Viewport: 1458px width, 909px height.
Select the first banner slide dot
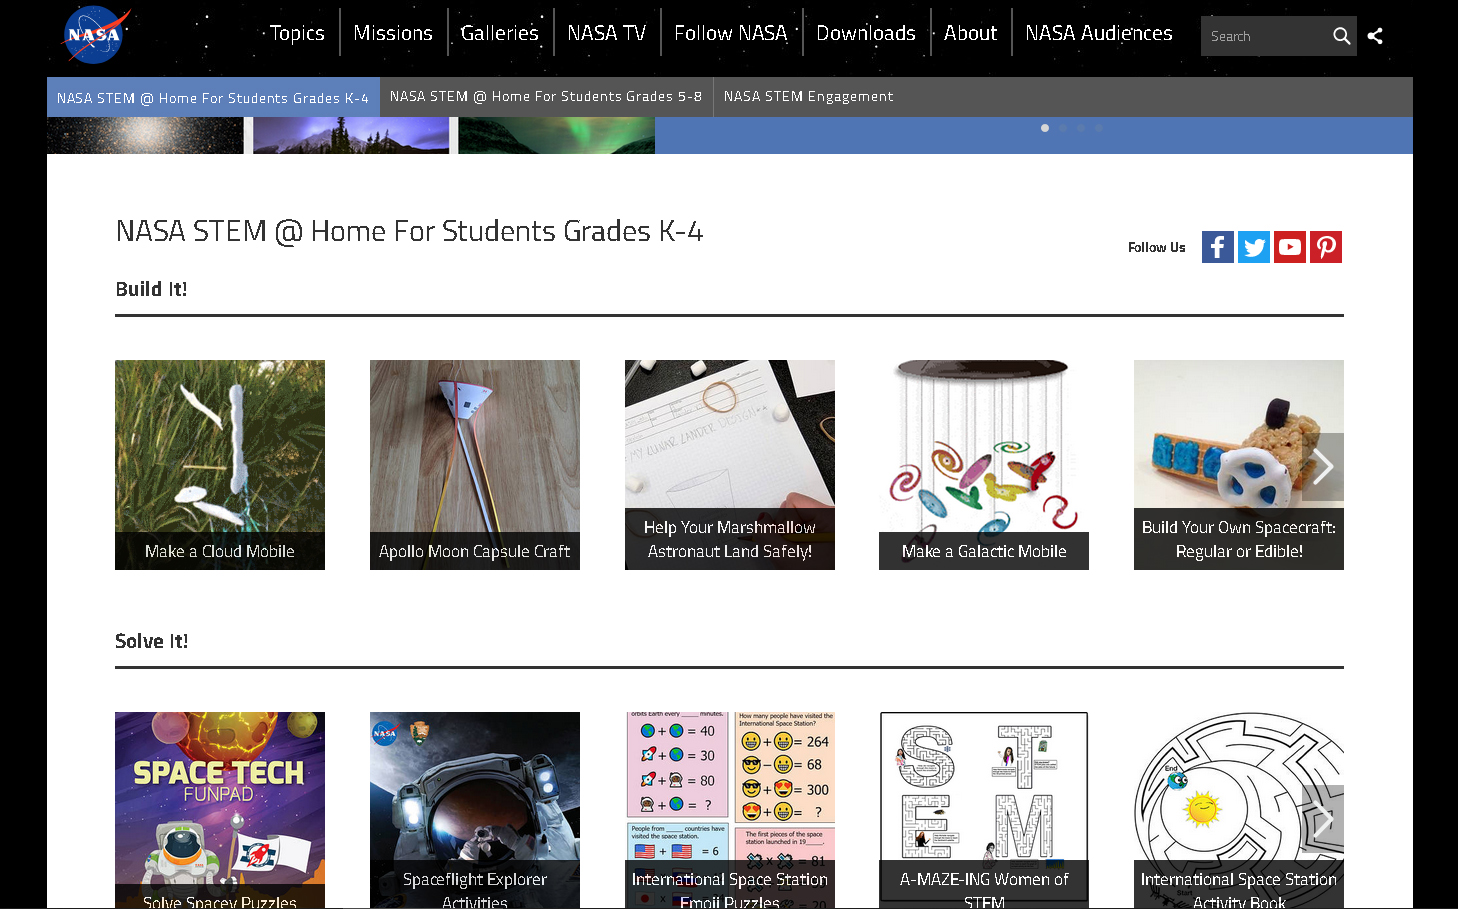point(1045,128)
